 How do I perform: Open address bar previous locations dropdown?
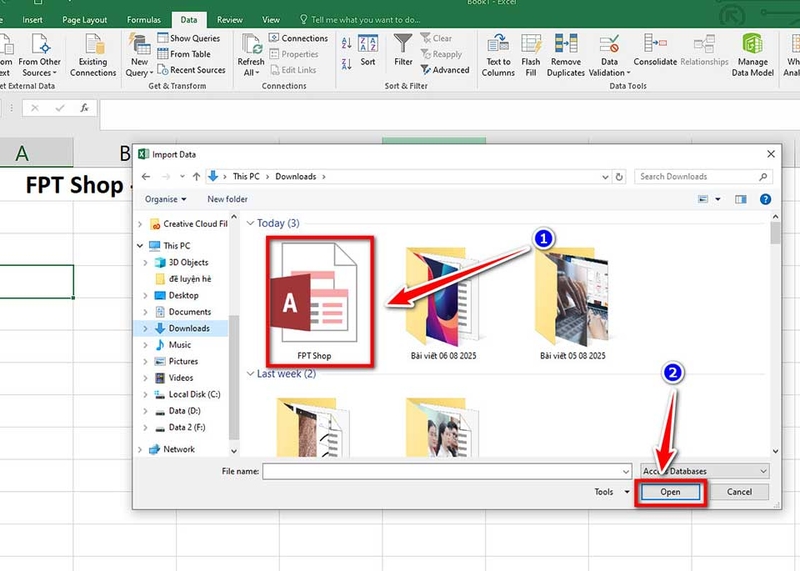[605, 177]
